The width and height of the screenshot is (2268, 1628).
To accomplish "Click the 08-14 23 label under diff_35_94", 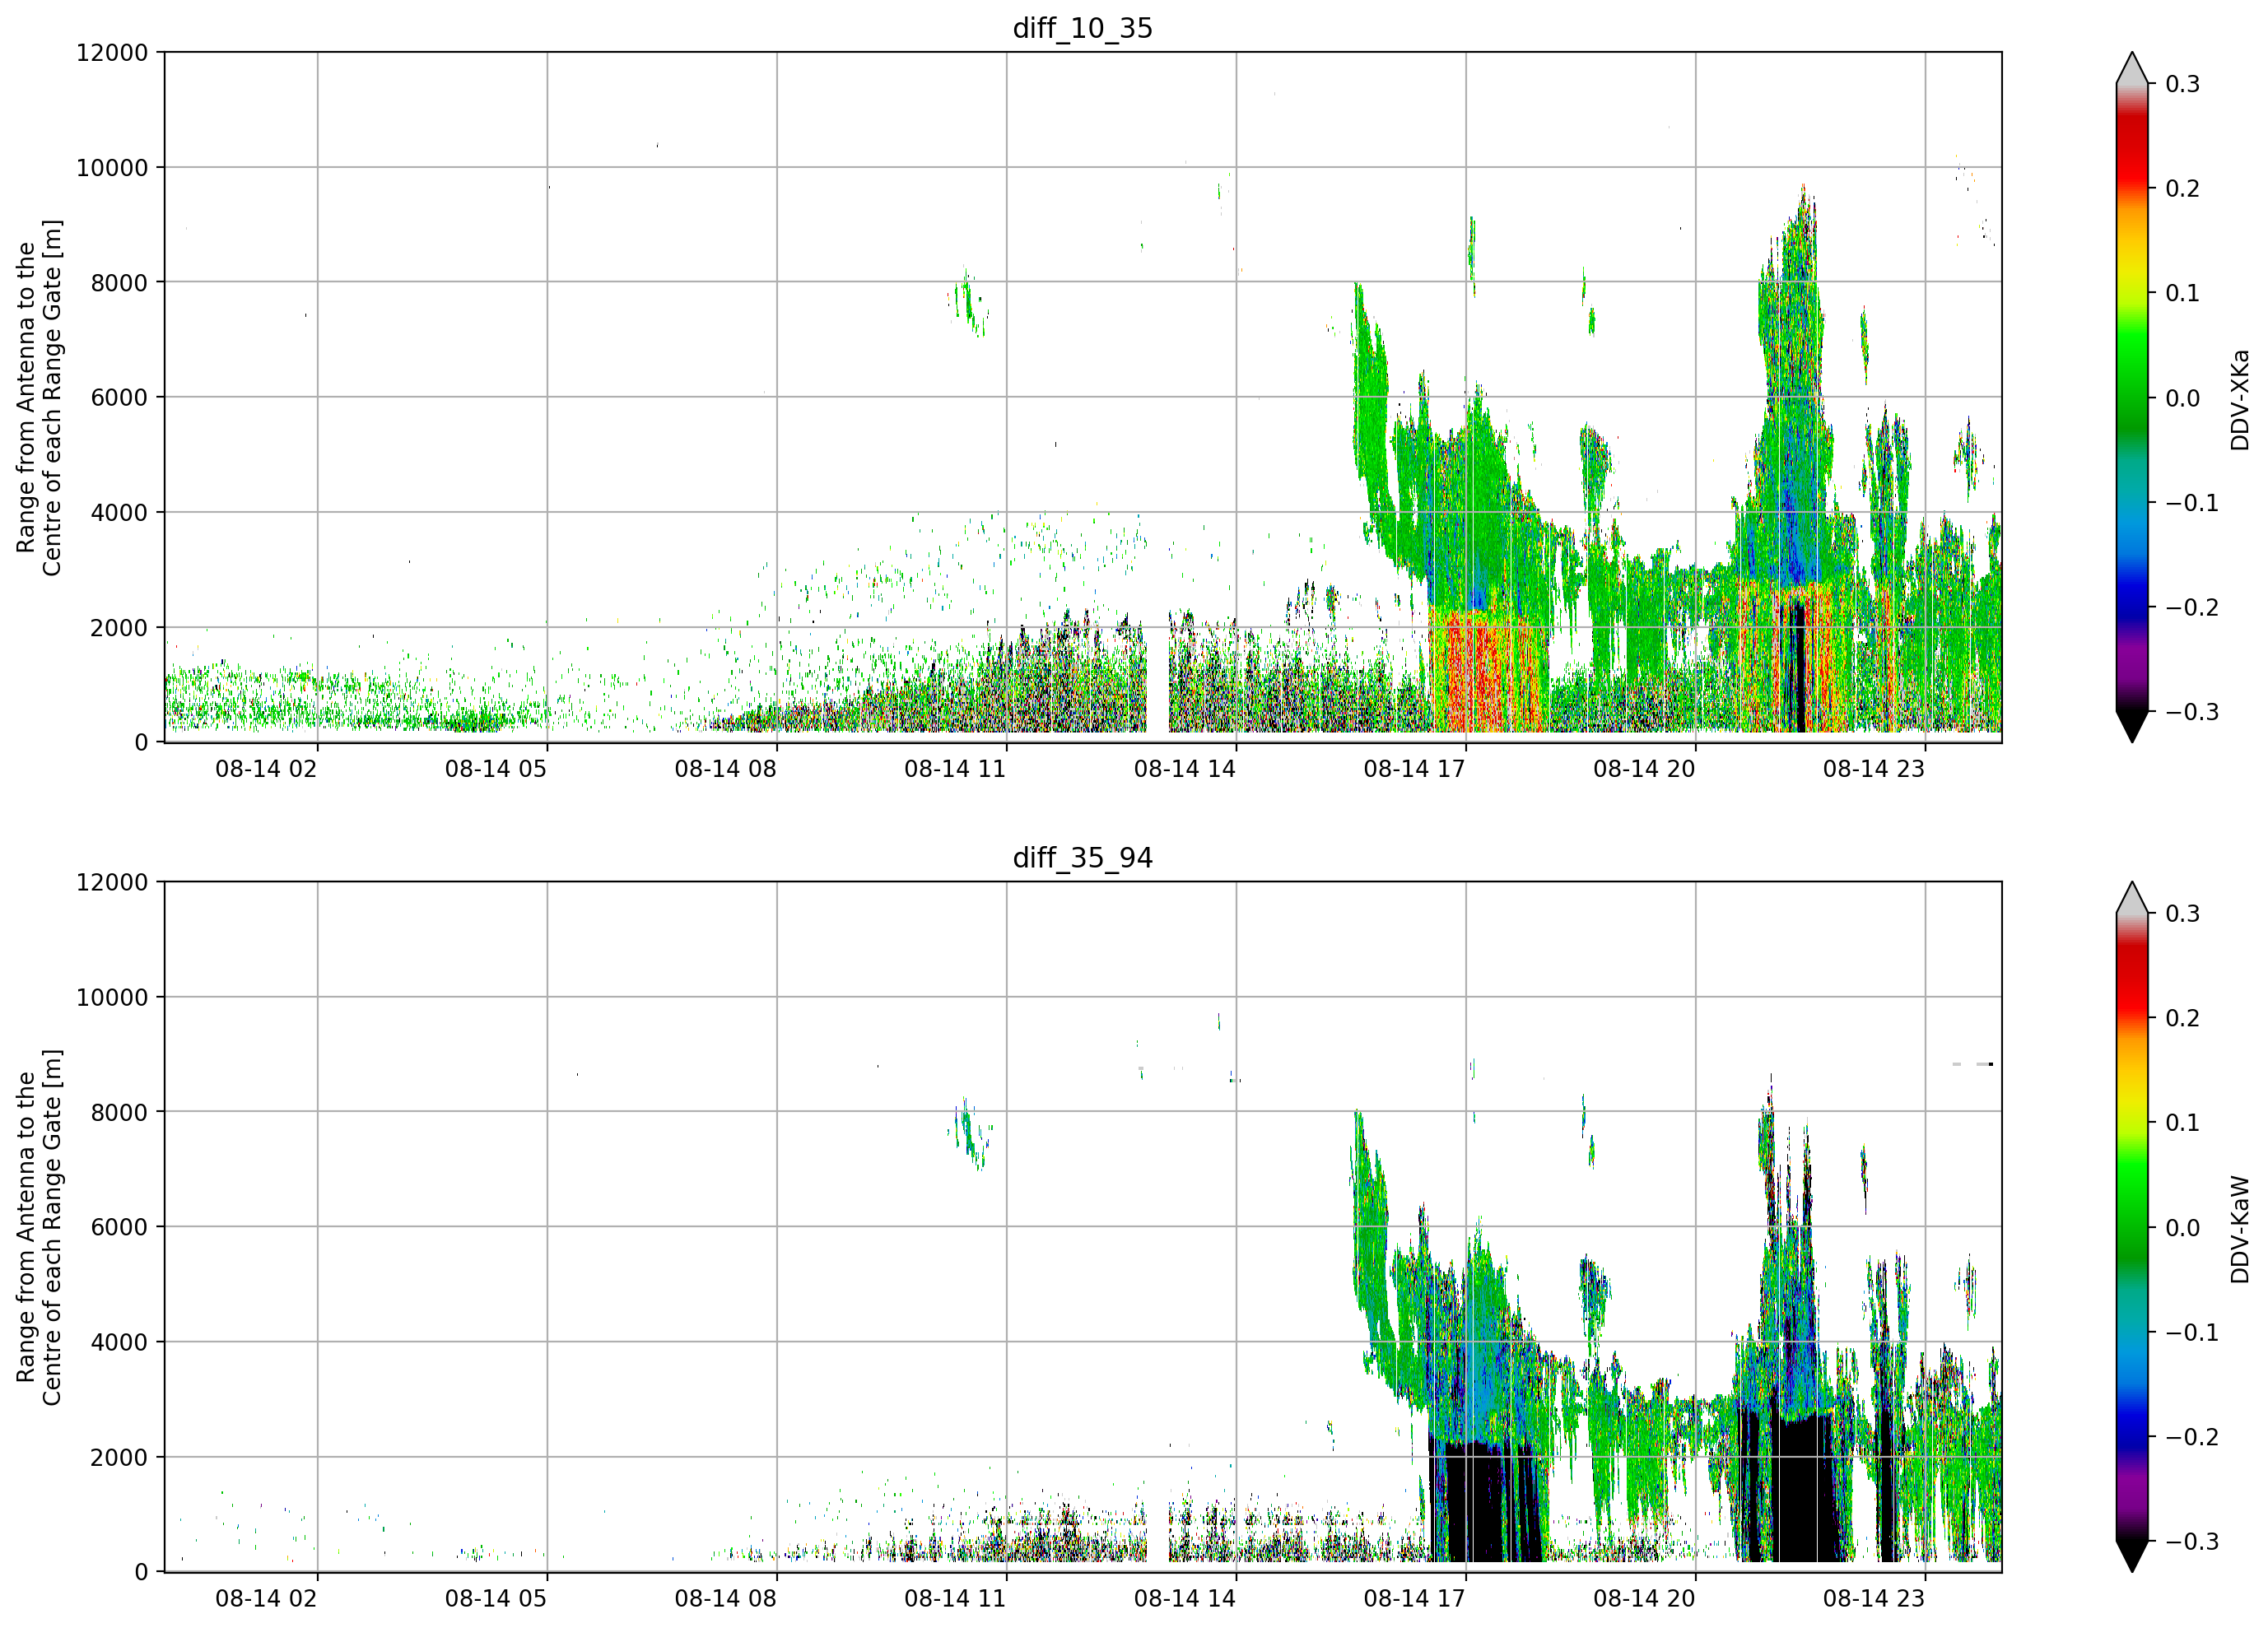I will tap(1874, 1599).
